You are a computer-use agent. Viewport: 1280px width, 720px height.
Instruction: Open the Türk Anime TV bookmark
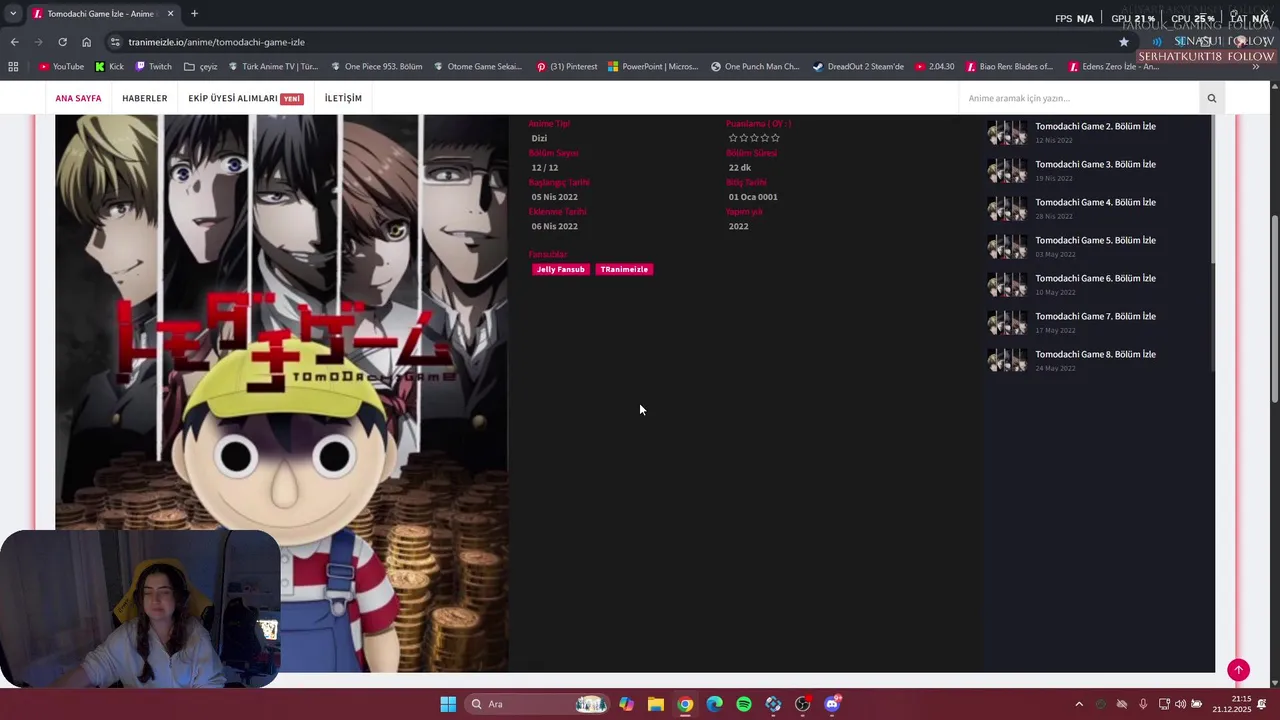point(273,67)
